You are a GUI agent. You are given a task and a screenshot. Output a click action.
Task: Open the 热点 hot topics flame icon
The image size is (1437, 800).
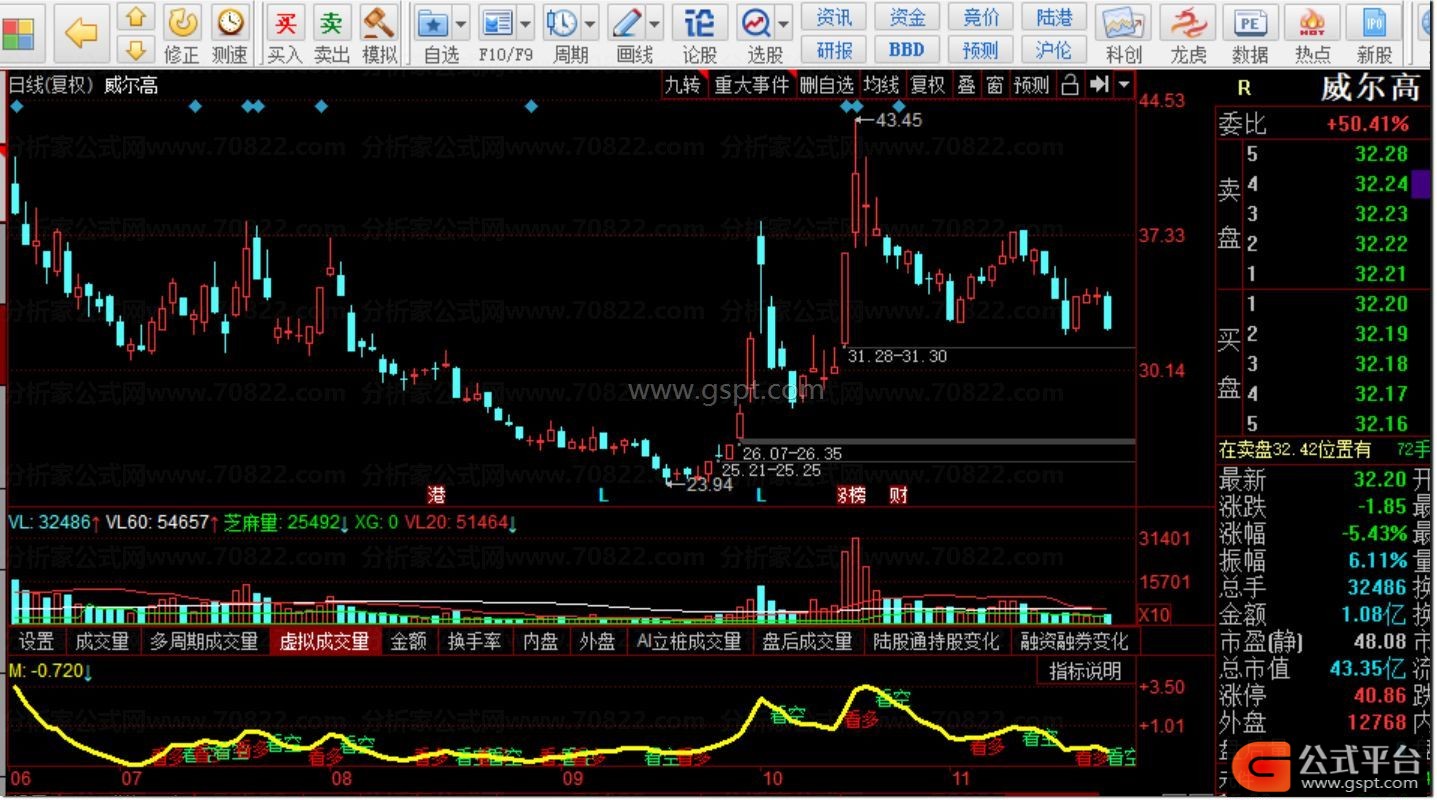point(1313,34)
